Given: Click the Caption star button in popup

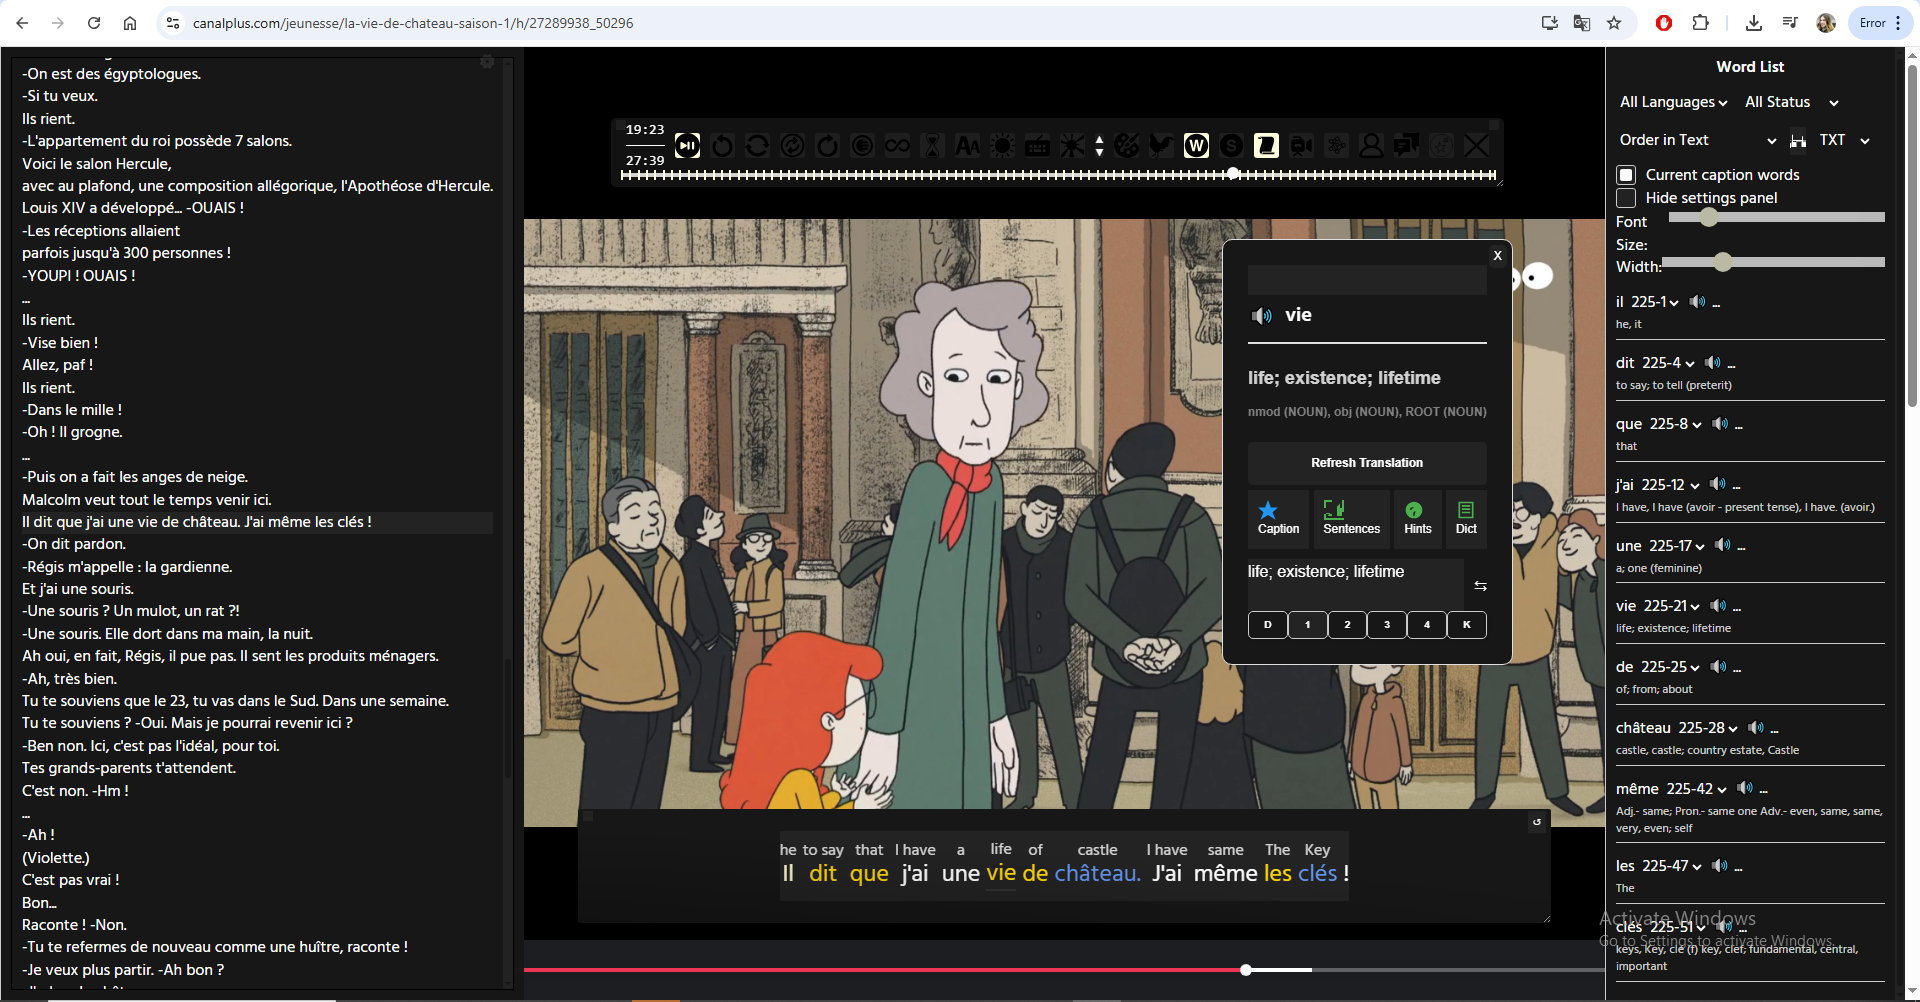Looking at the screenshot, I should coord(1278,518).
